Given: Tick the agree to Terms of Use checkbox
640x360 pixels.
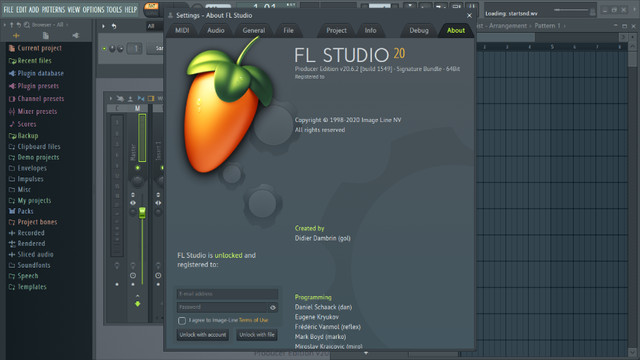Looking at the screenshot, I should click(182, 320).
